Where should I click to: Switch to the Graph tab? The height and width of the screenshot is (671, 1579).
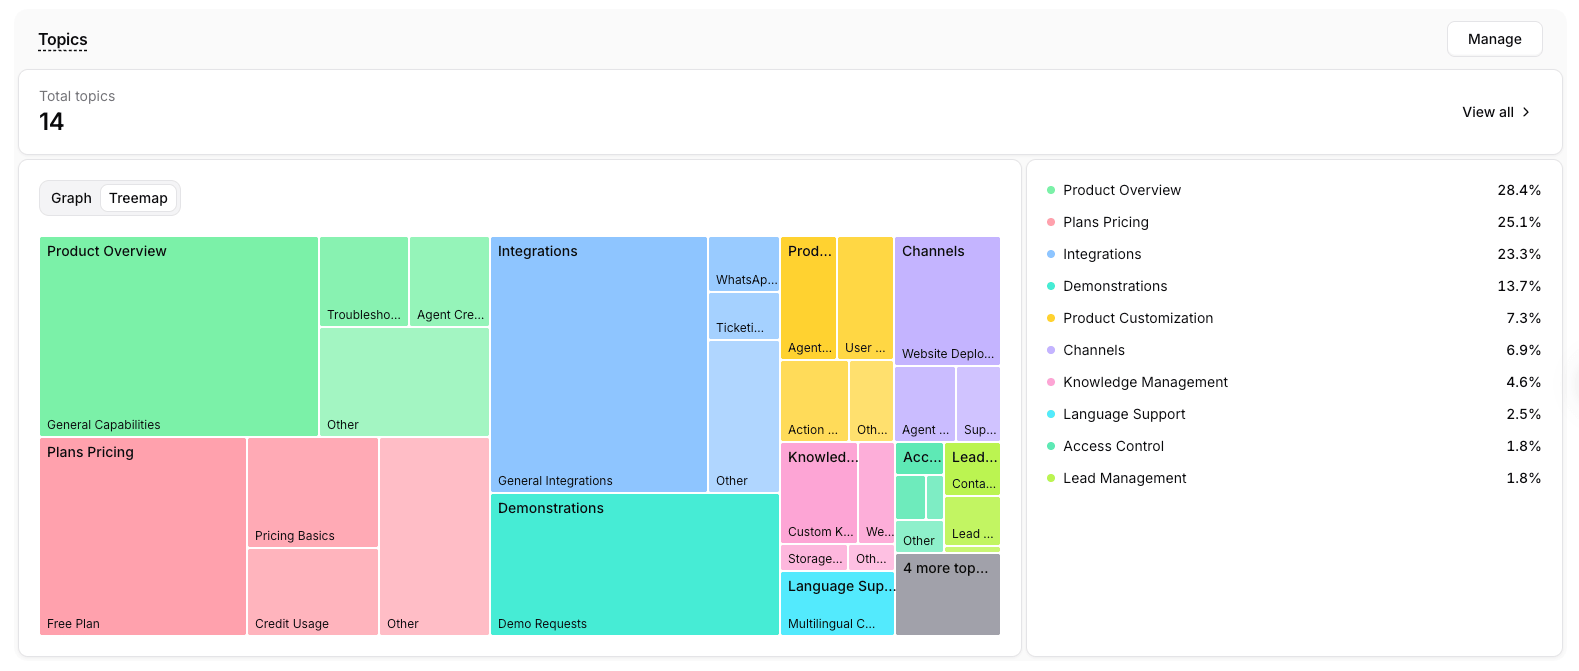pos(71,198)
